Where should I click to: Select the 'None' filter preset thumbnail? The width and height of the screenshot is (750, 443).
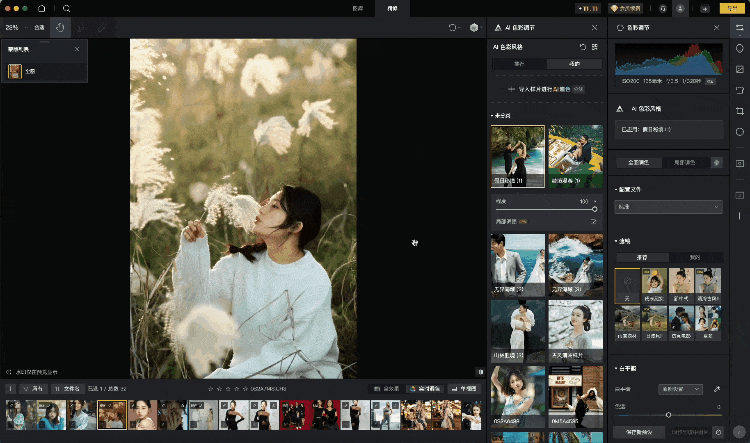(x=627, y=285)
